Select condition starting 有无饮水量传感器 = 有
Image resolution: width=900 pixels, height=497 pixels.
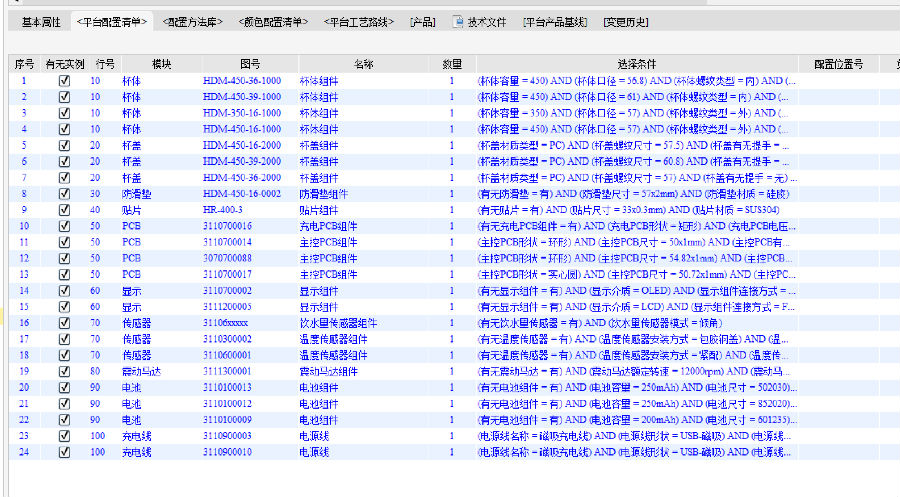pos(600,323)
